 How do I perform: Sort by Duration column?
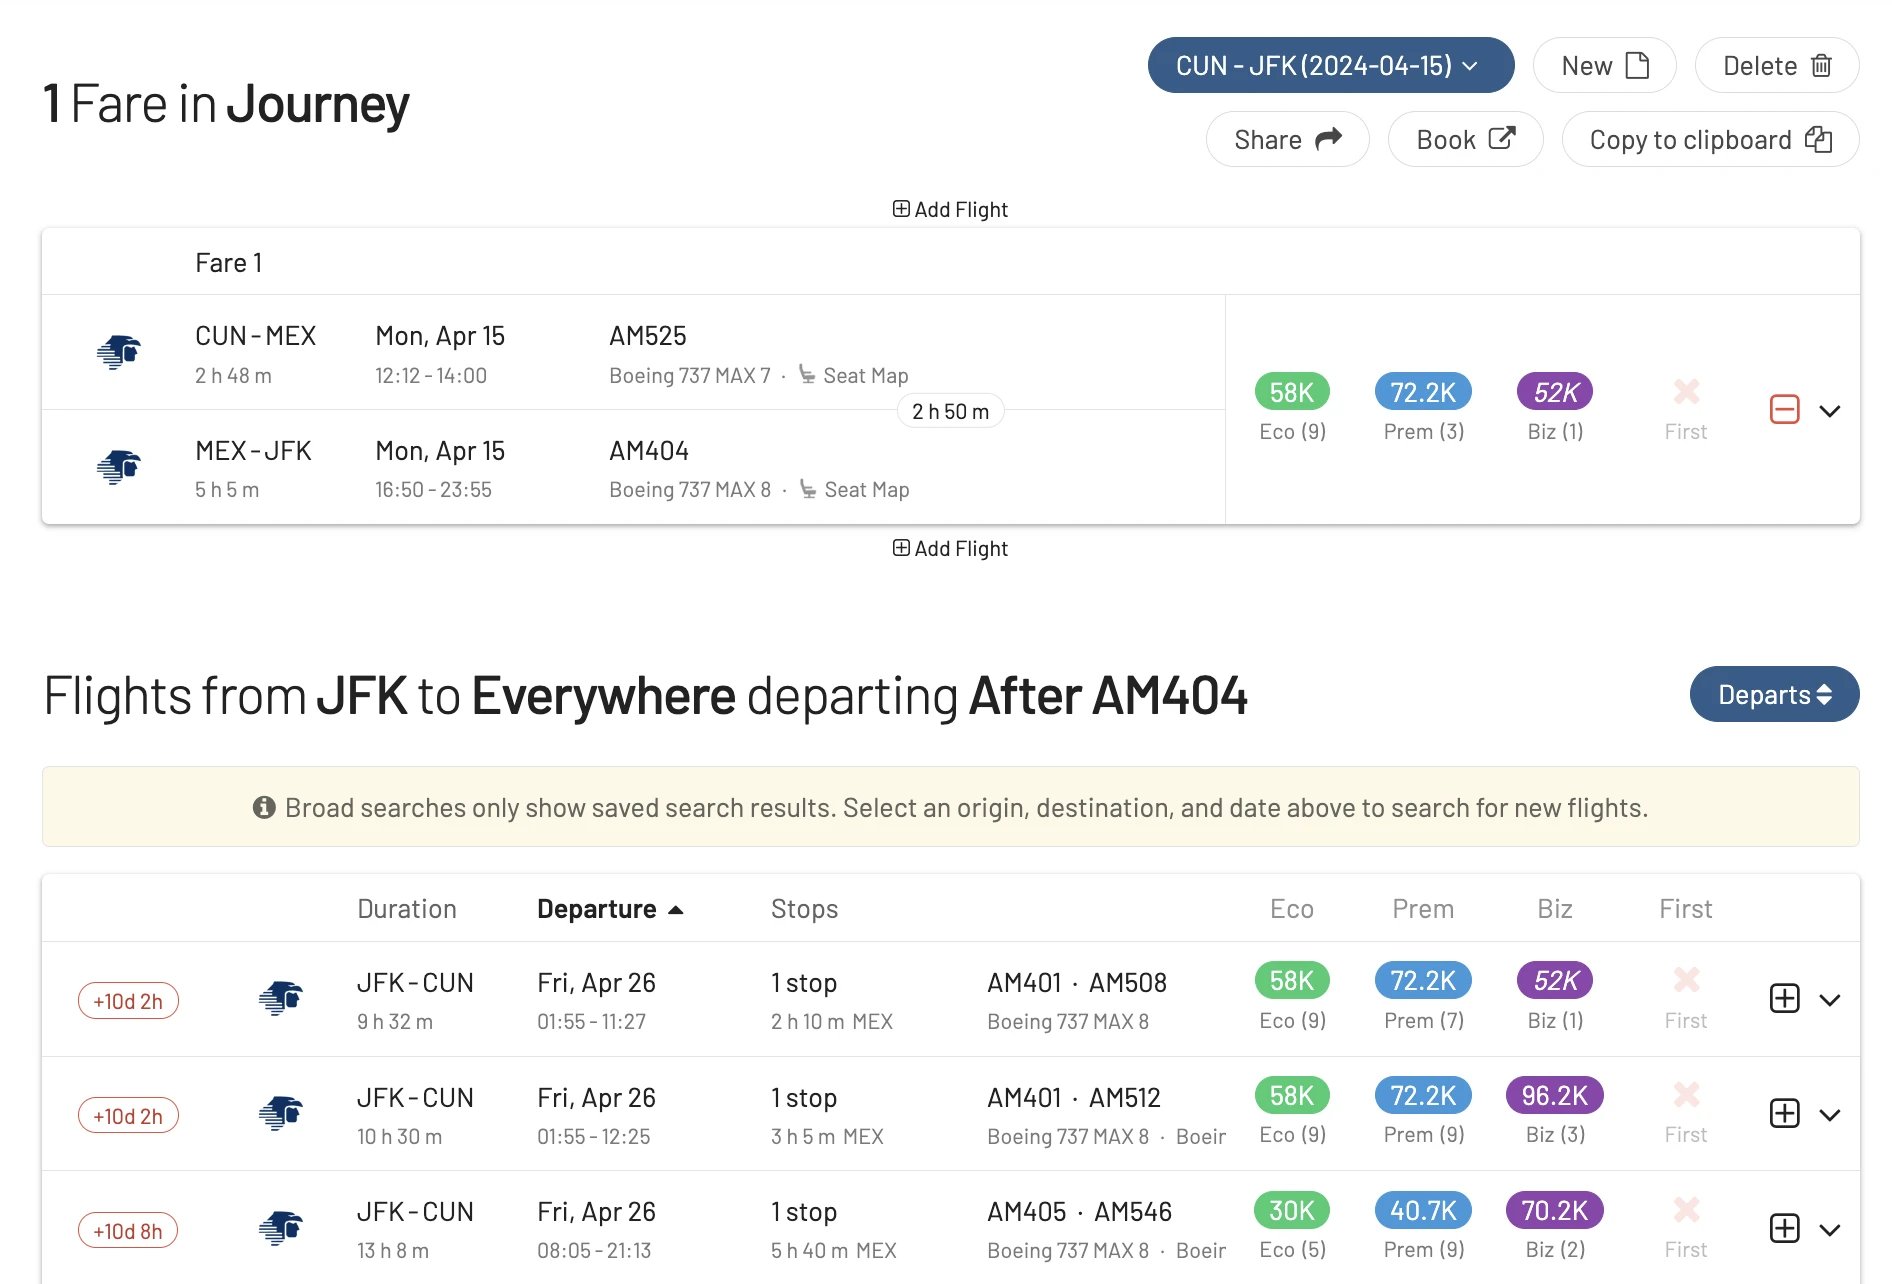click(407, 908)
